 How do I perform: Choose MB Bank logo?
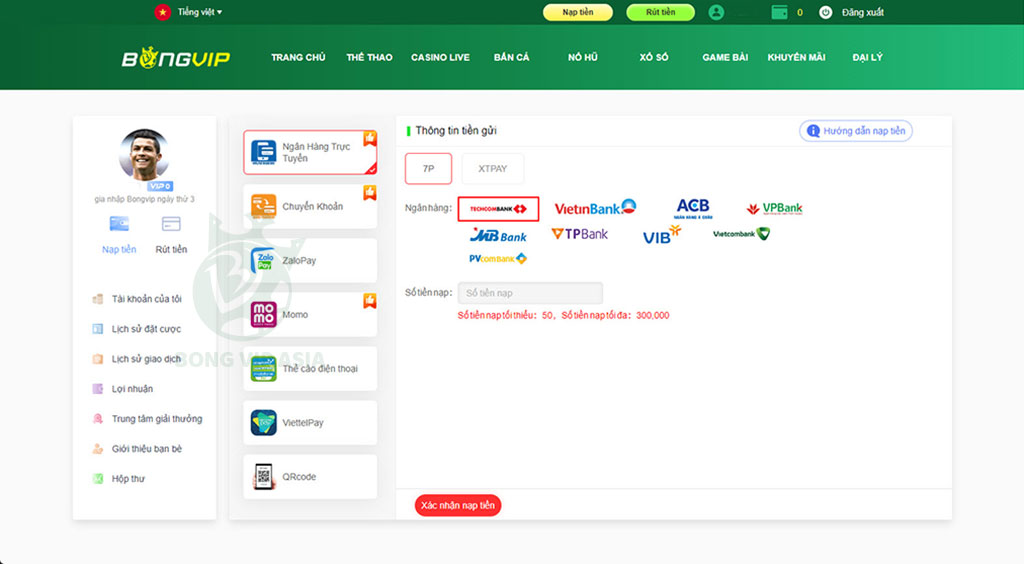(x=498, y=236)
